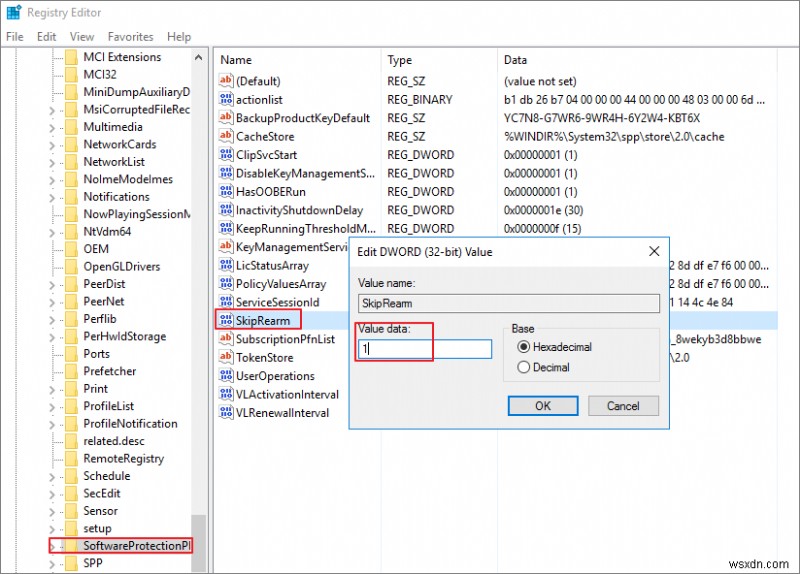Click the UserOperations DWORD icon
The image size is (800, 574).
(x=226, y=376)
